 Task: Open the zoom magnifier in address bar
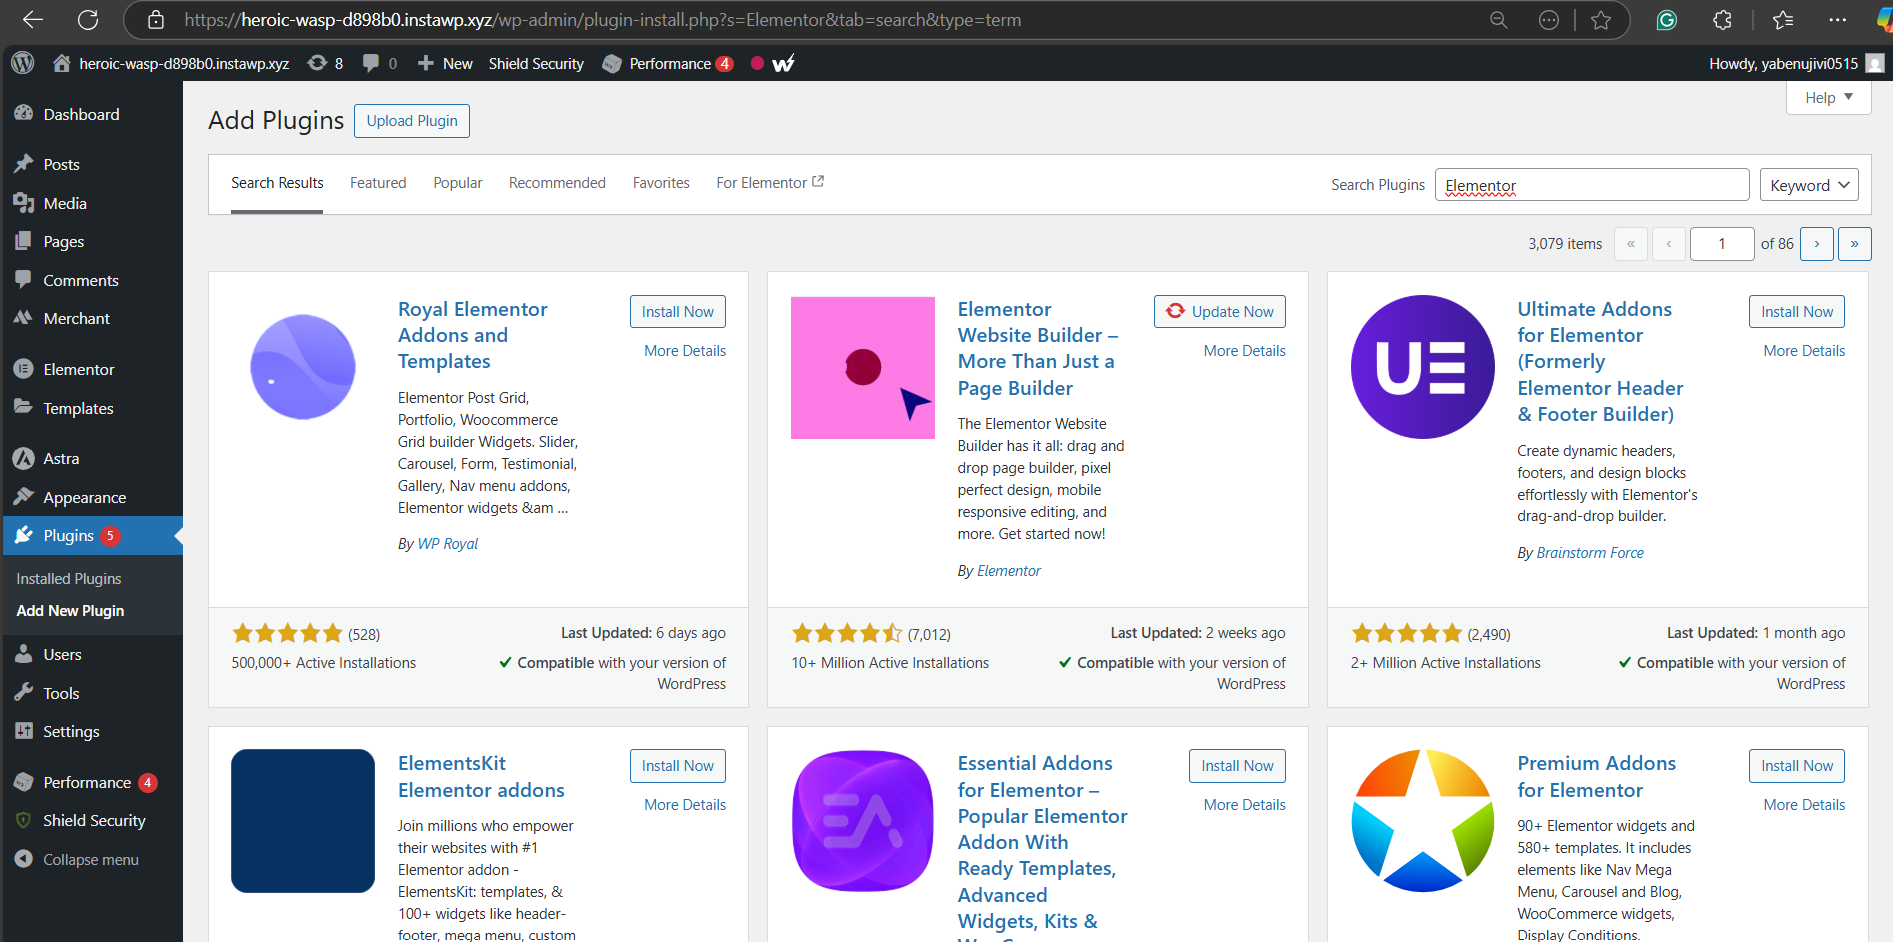[1498, 20]
